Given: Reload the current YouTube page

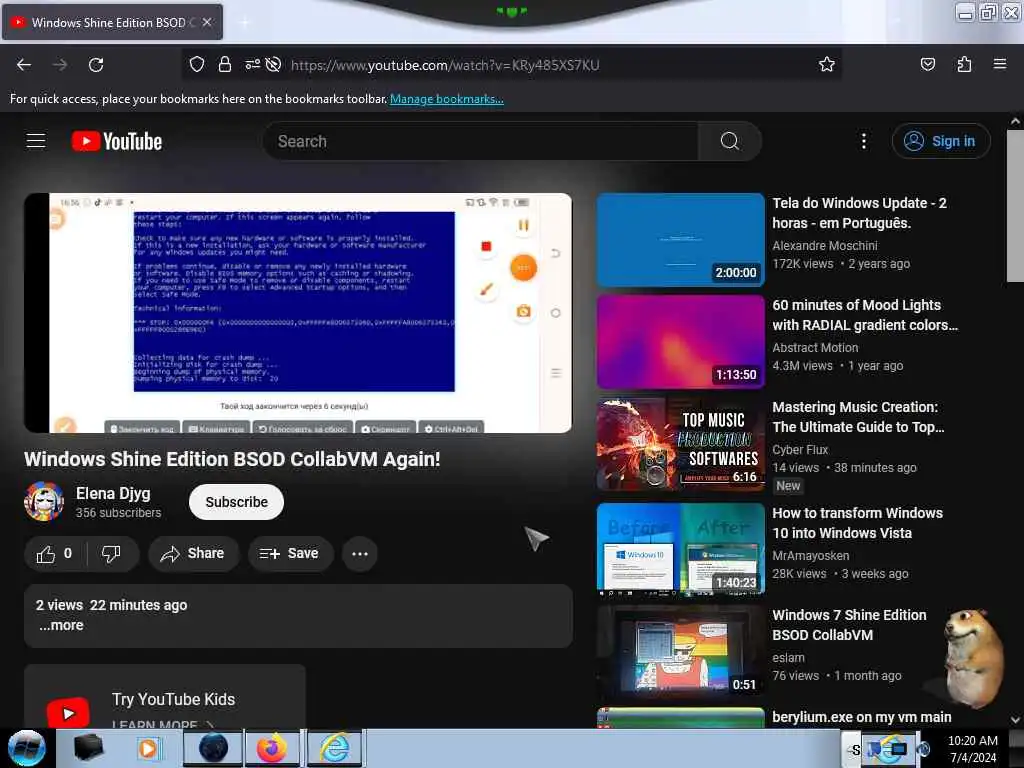Looking at the screenshot, I should 96,65.
